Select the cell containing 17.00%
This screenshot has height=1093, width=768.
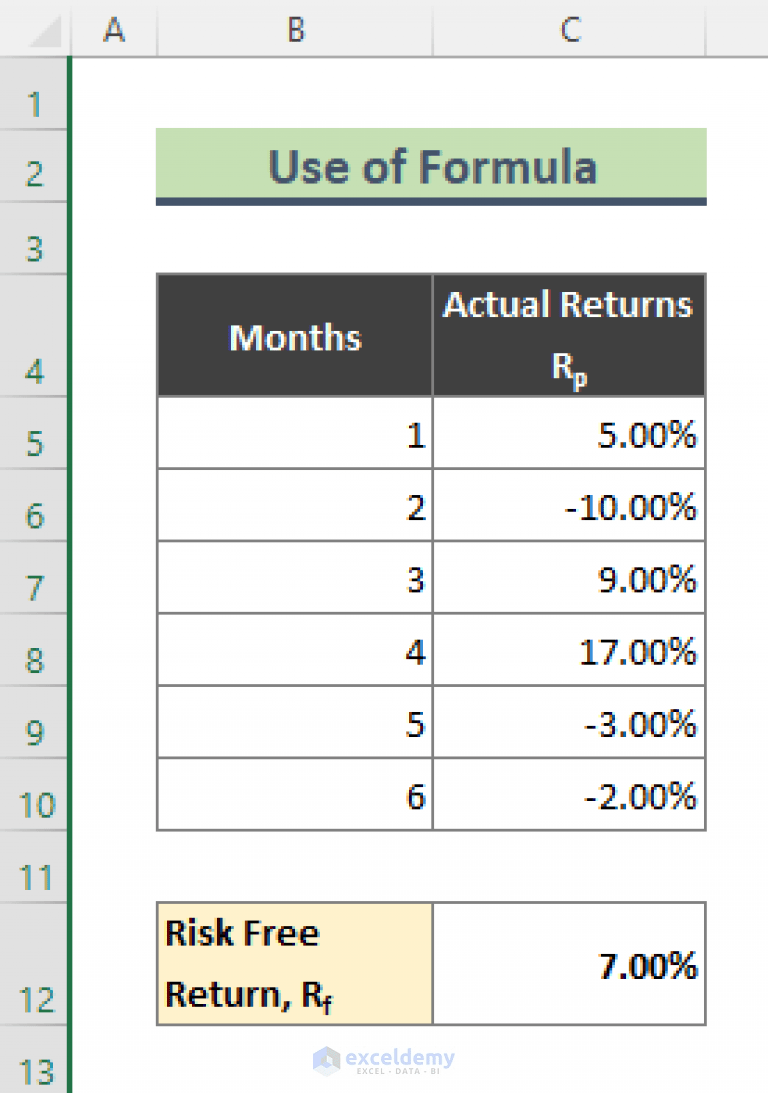569,650
